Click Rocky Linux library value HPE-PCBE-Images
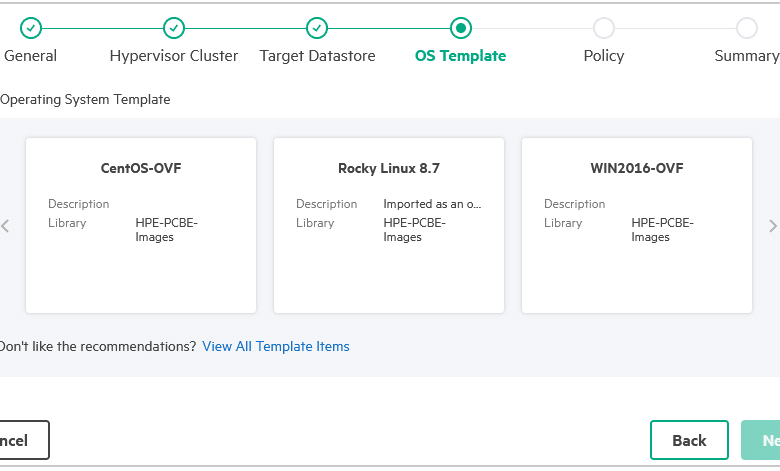The height and width of the screenshot is (471, 780). click(x=414, y=230)
